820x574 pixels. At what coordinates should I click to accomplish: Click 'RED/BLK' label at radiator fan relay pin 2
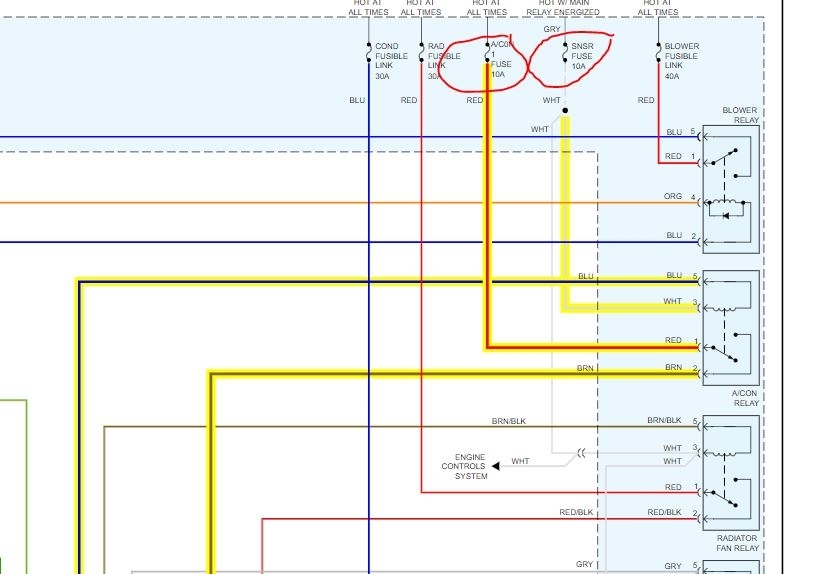664,512
